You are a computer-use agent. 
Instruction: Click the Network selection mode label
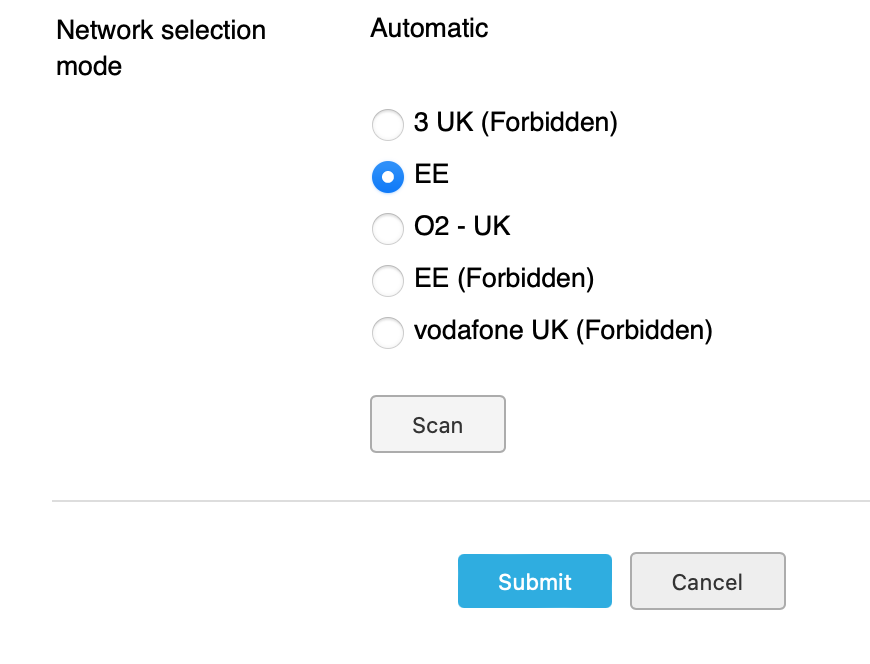[160, 48]
